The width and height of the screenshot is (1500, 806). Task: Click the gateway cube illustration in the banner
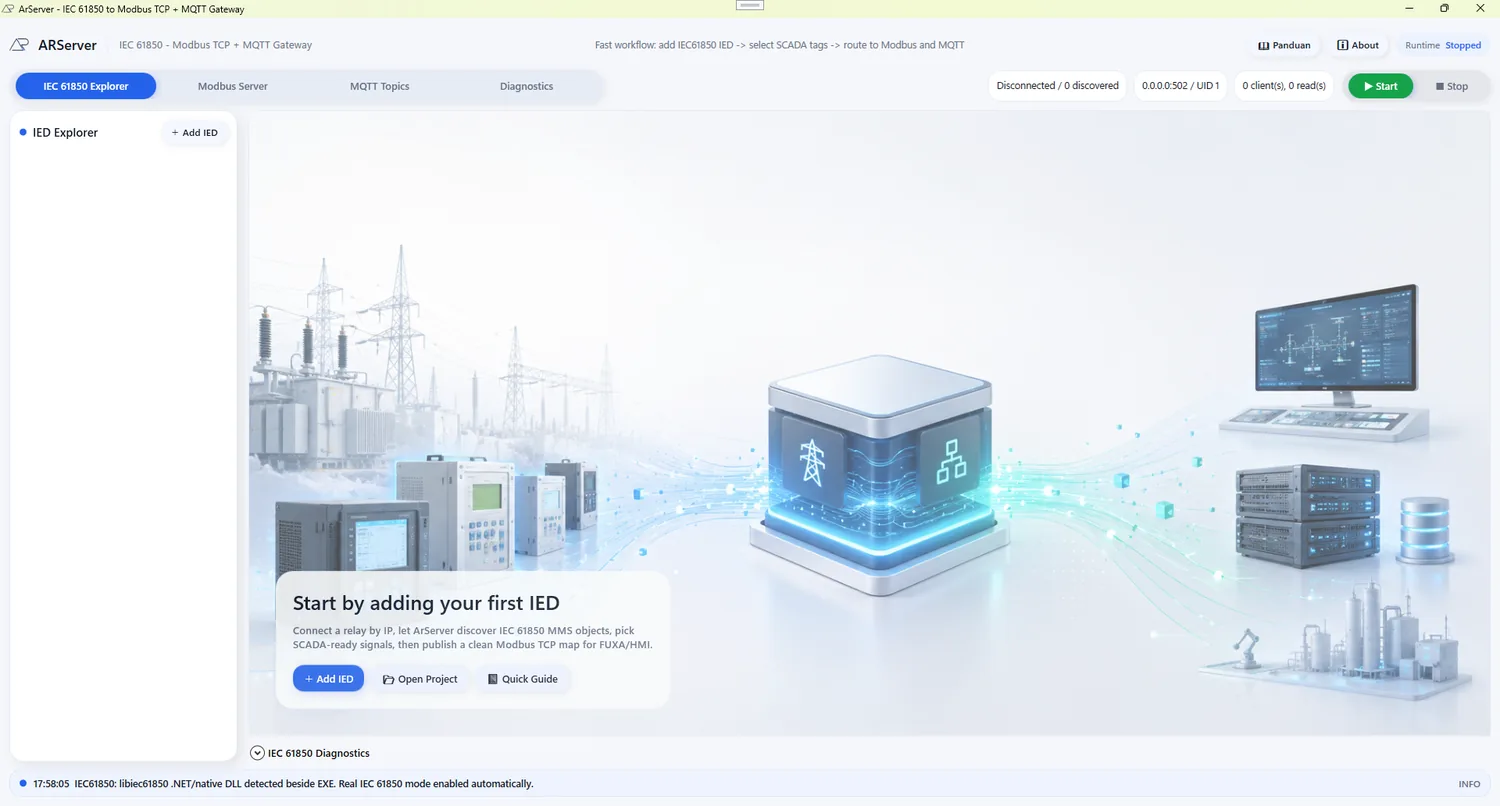coord(880,475)
